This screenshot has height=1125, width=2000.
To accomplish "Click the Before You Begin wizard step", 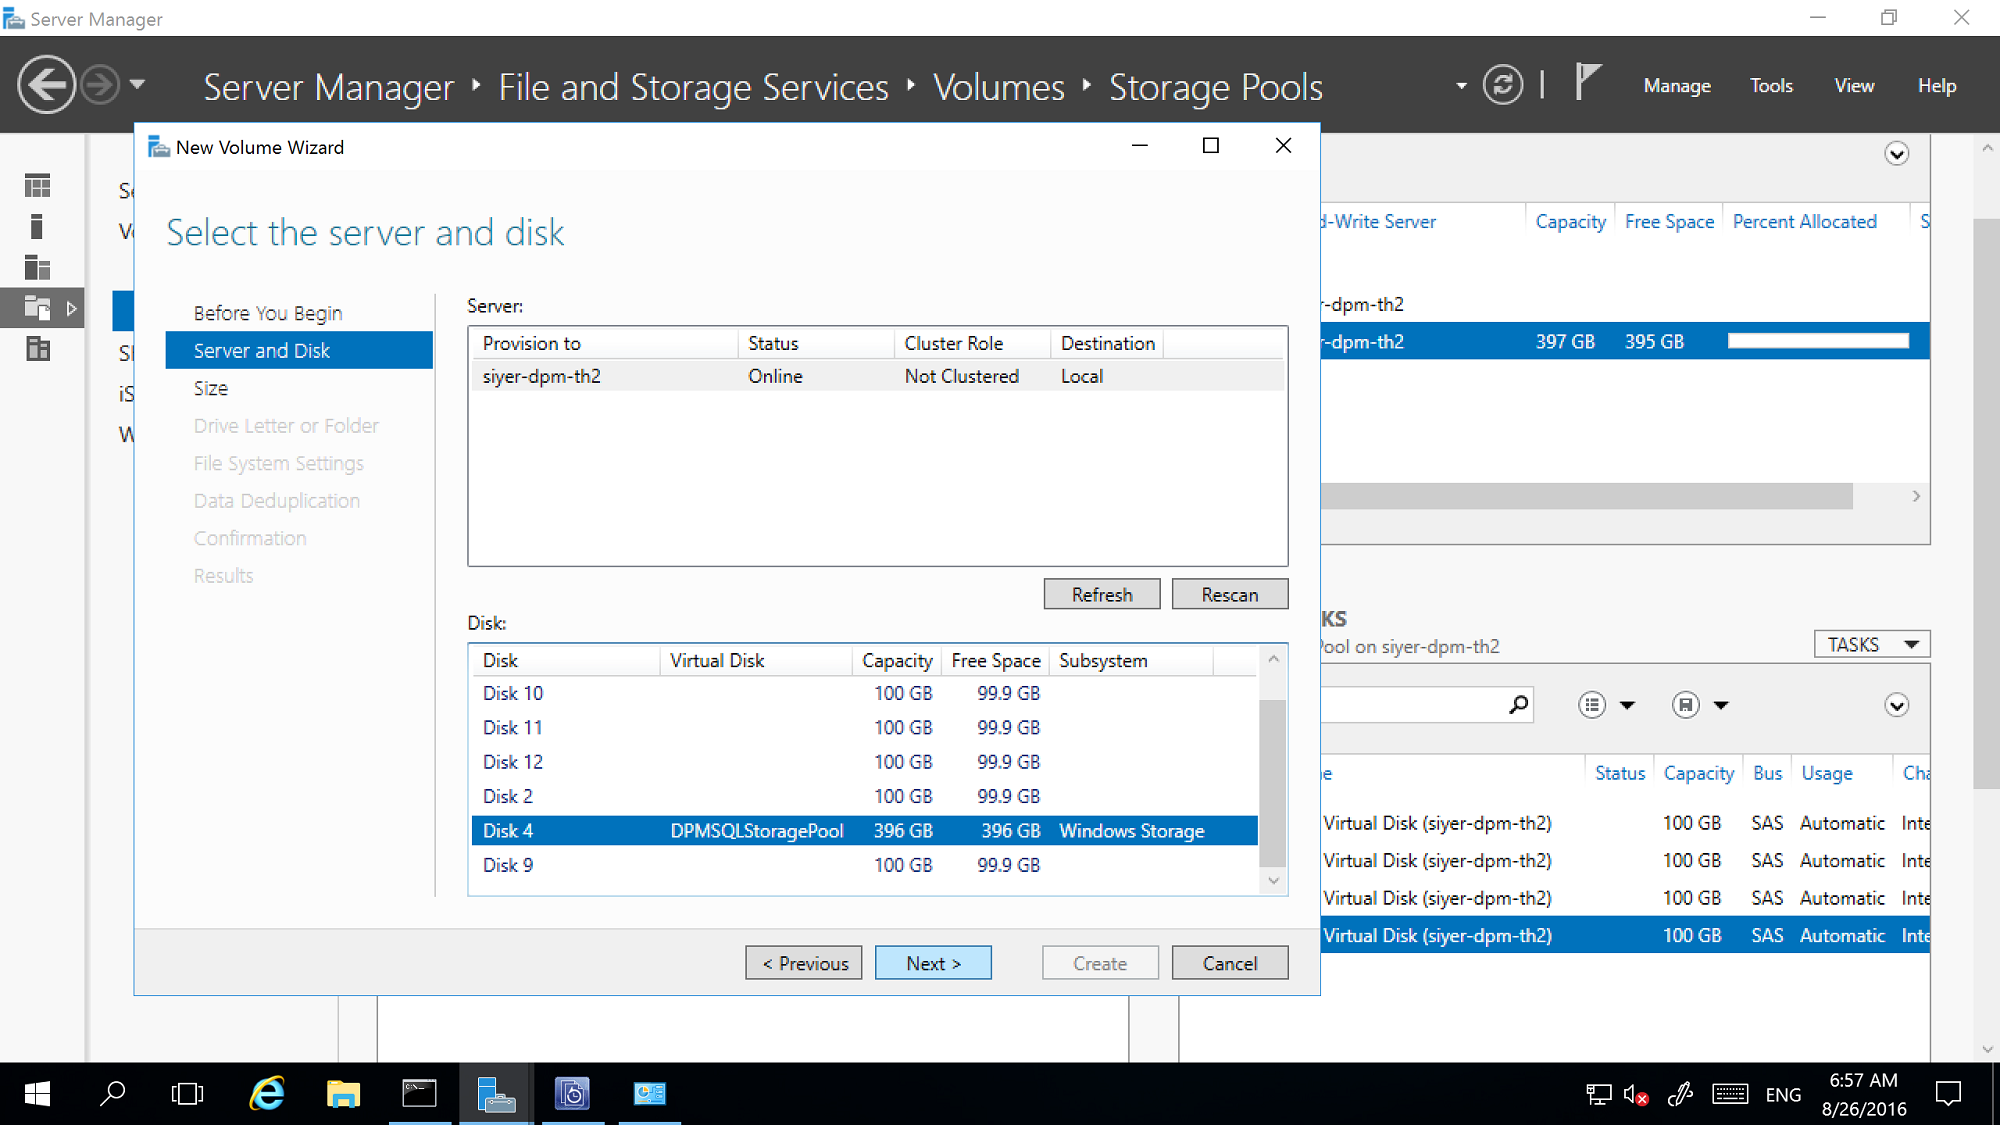I will (x=268, y=313).
